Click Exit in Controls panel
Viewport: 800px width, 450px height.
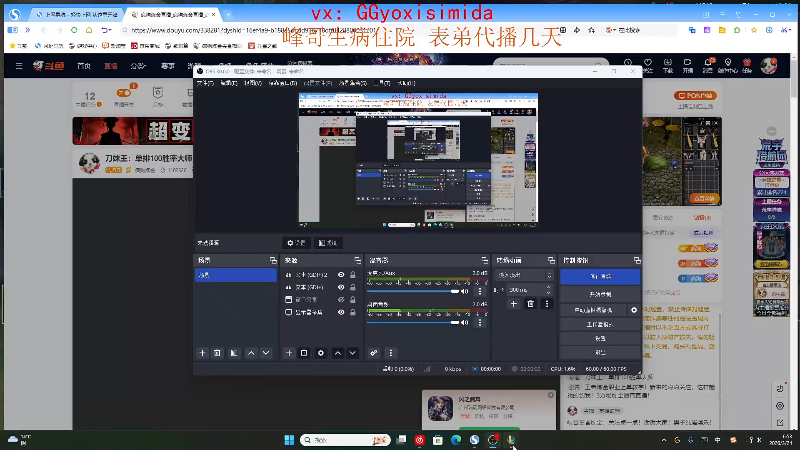click(x=600, y=352)
